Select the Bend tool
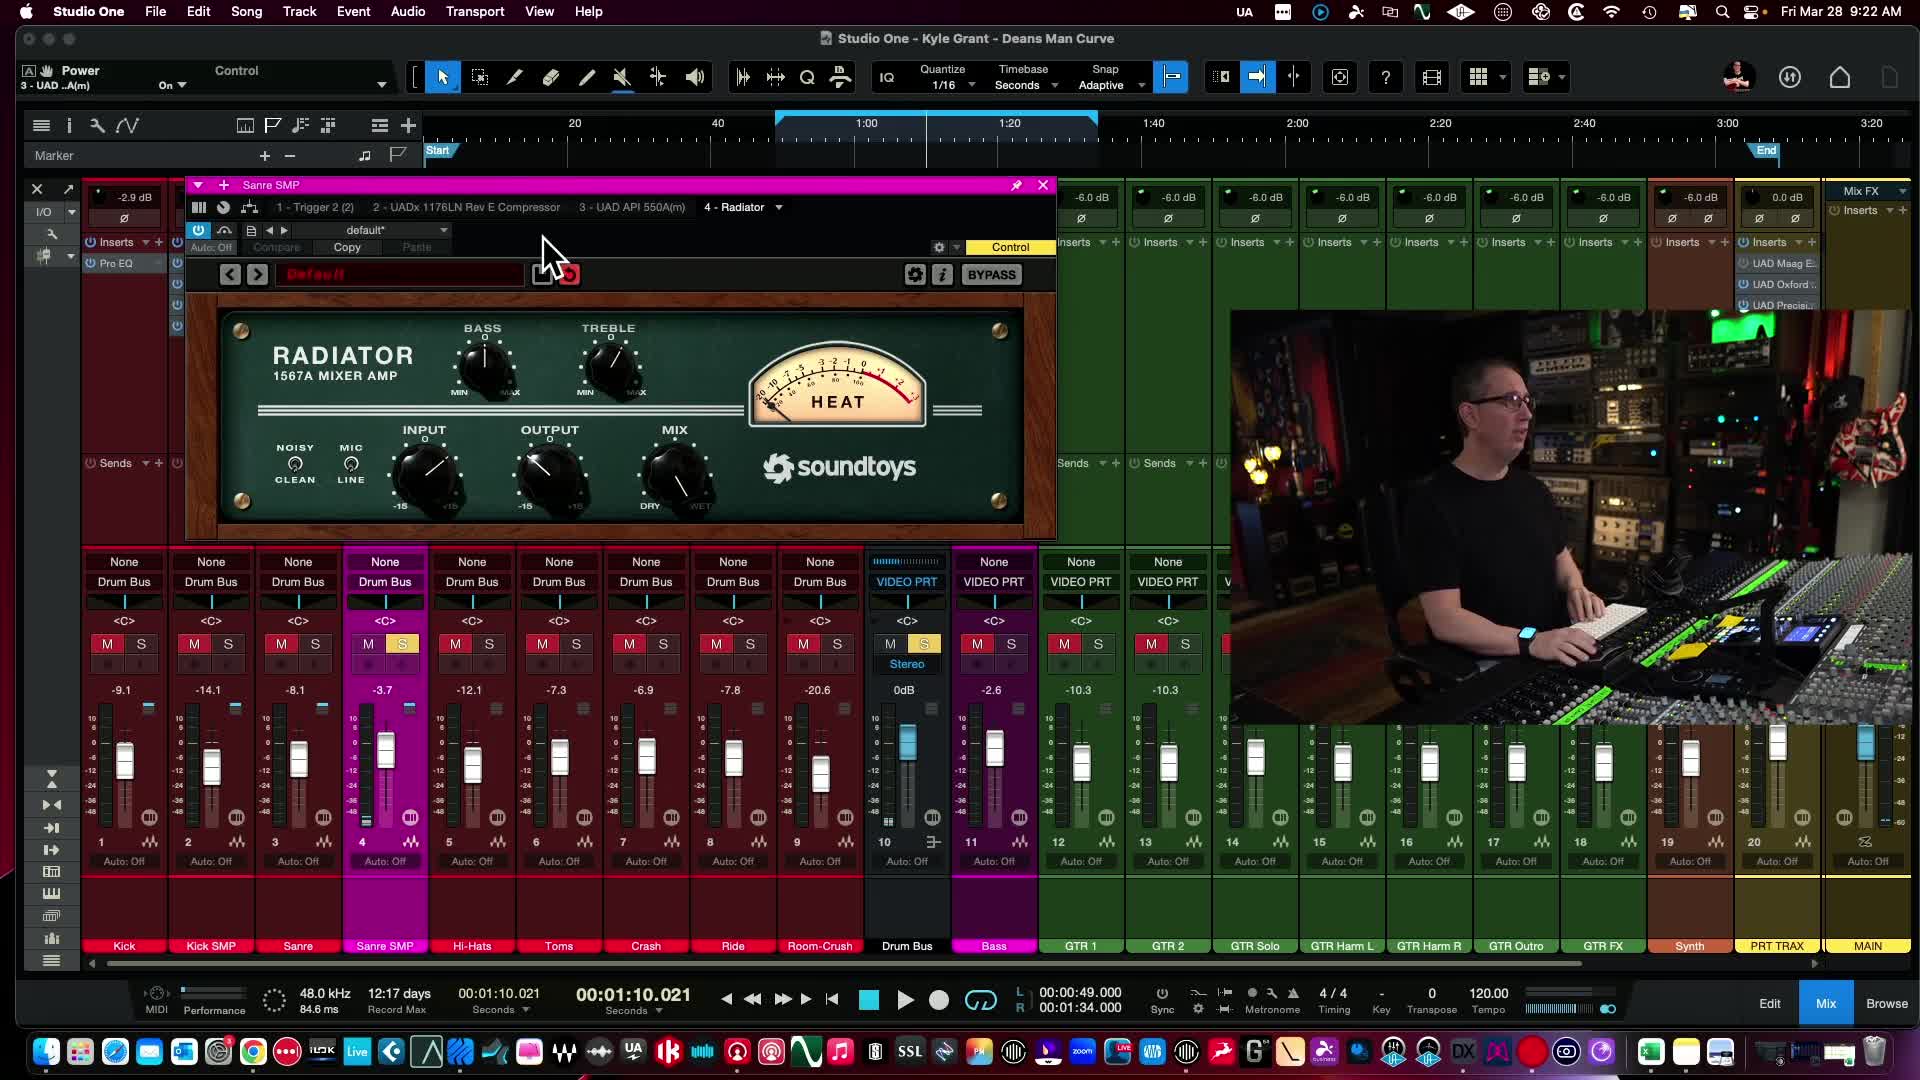Screen dimensions: 1920x1080 pyautogui.click(x=658, y=77)
